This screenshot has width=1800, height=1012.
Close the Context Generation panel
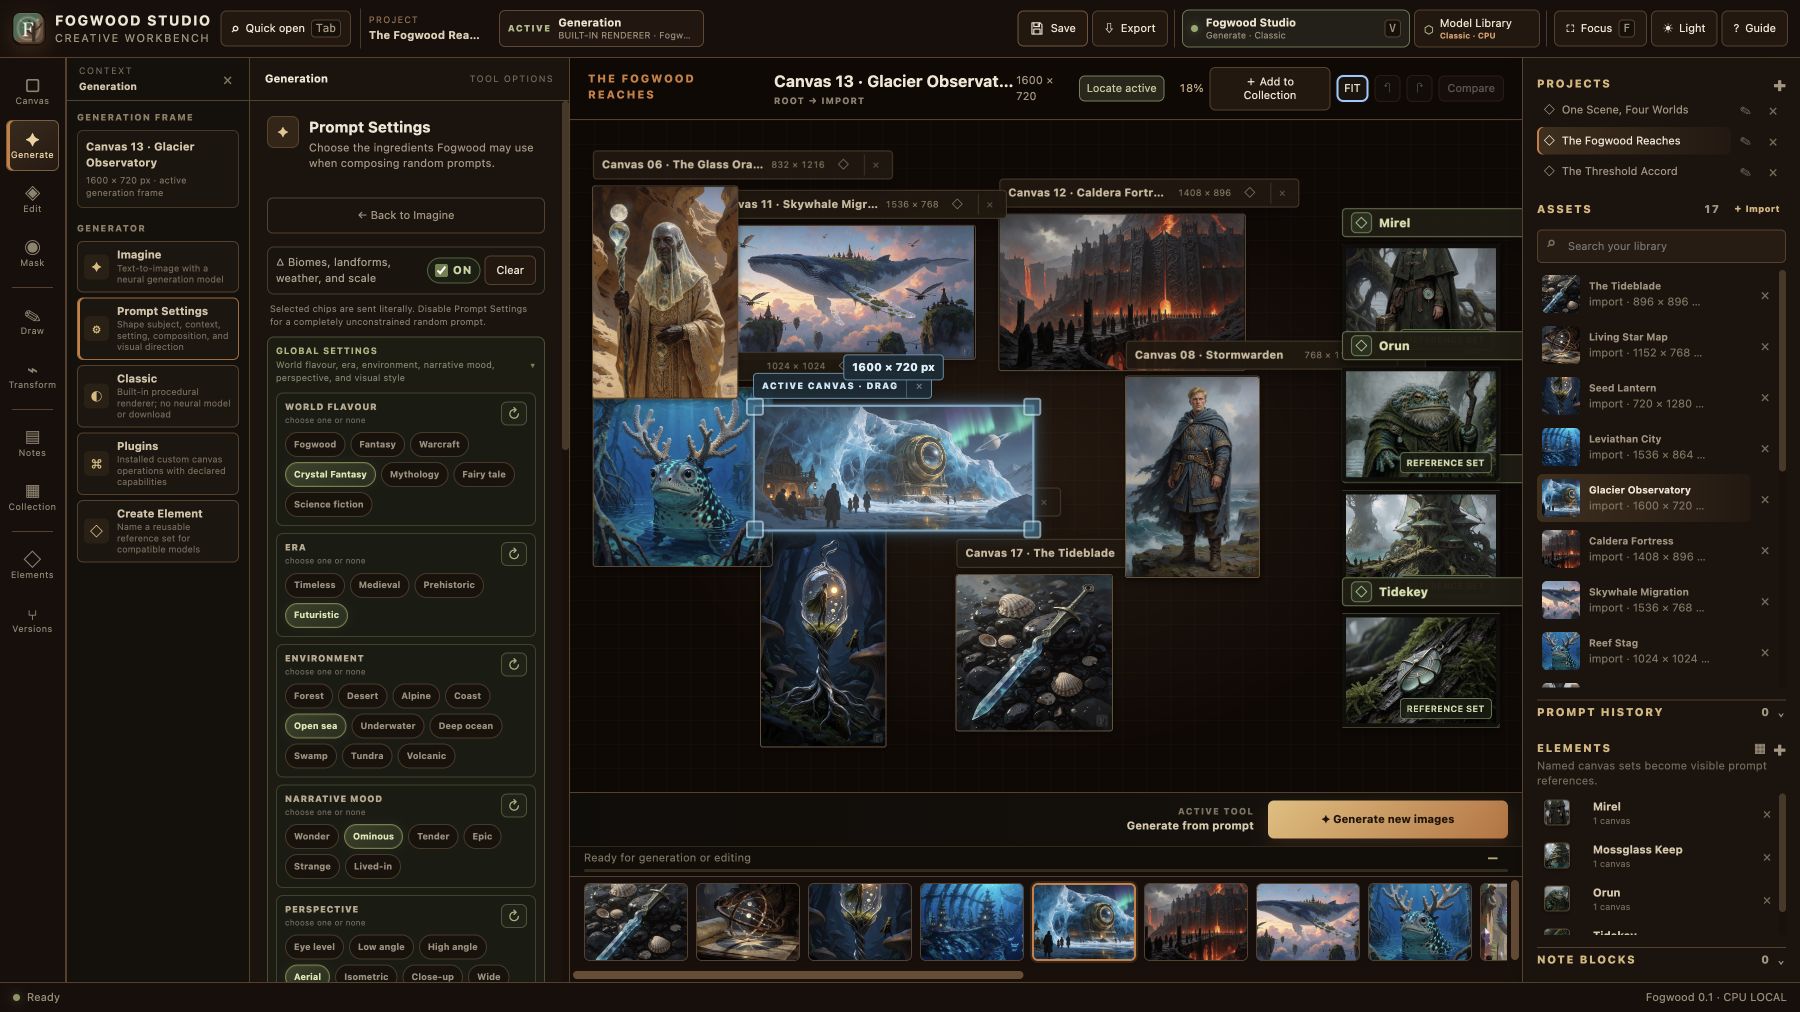click(x=227, y=80)
